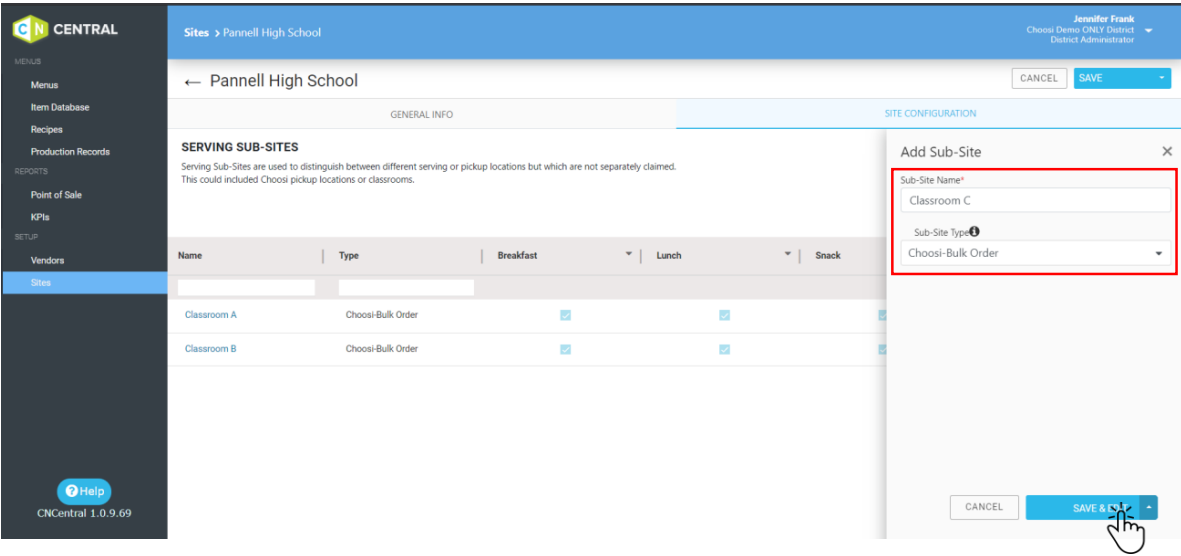Toggle Snack checkbox for Classroom B
The height and width of the screenshot is (556, 1181).
coord(882,349)
